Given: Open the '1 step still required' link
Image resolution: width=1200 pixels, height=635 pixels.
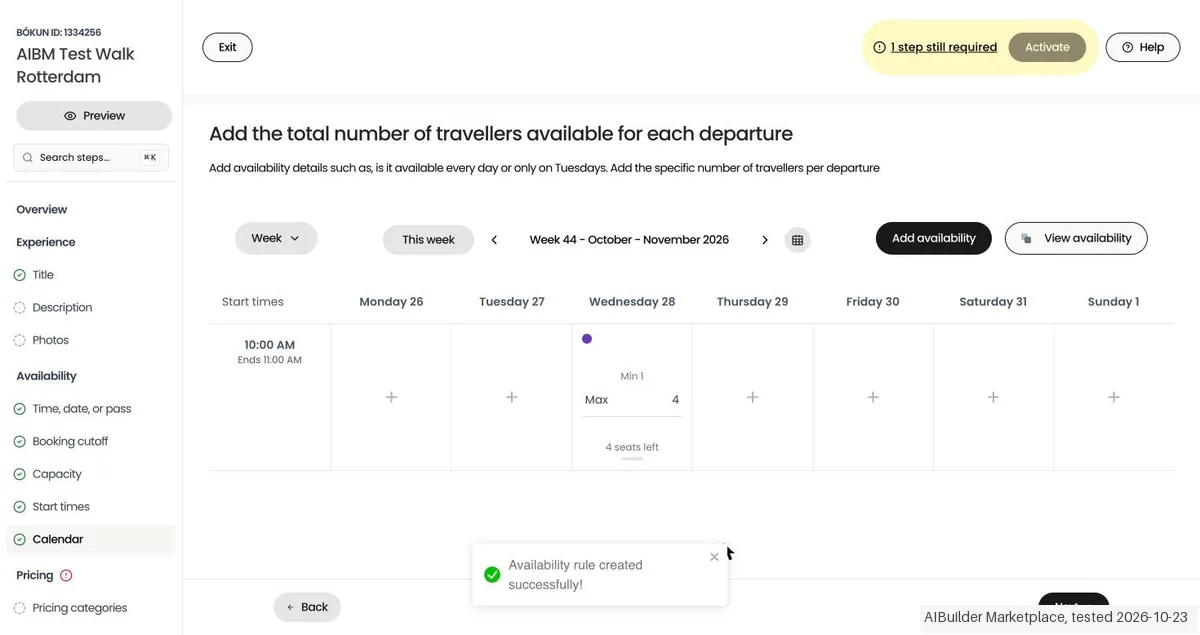Looking at the screenshot, I should [944, 47].
